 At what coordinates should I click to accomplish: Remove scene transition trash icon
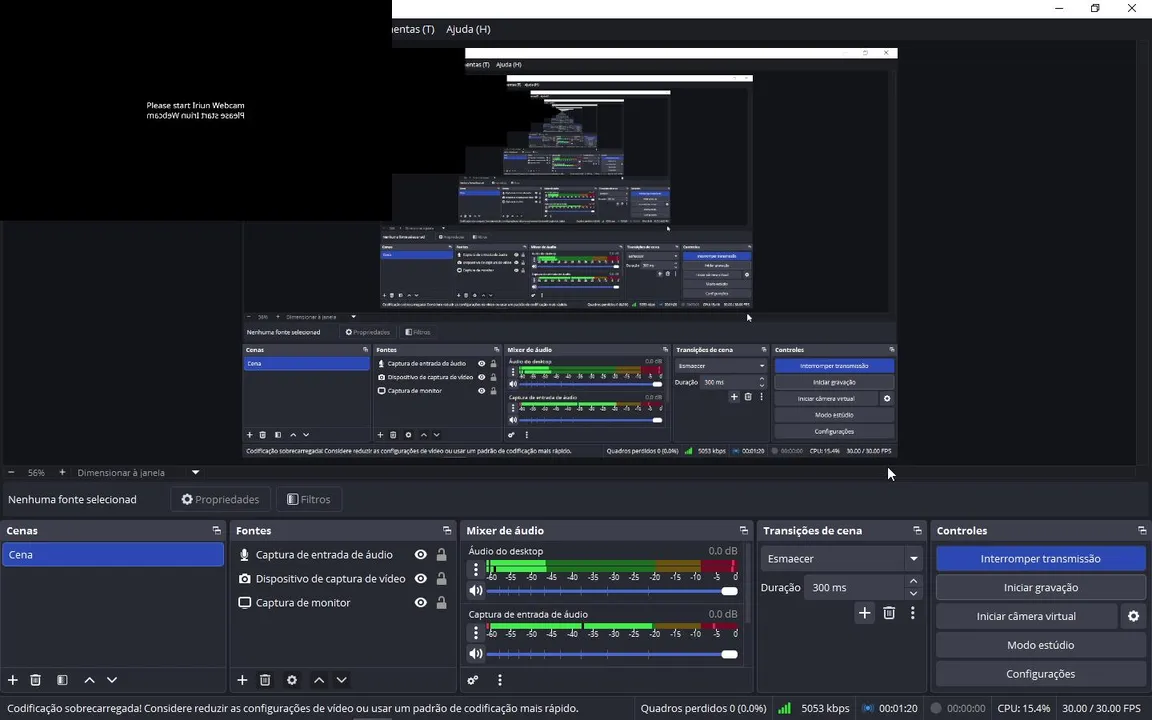tap(889, 613)
